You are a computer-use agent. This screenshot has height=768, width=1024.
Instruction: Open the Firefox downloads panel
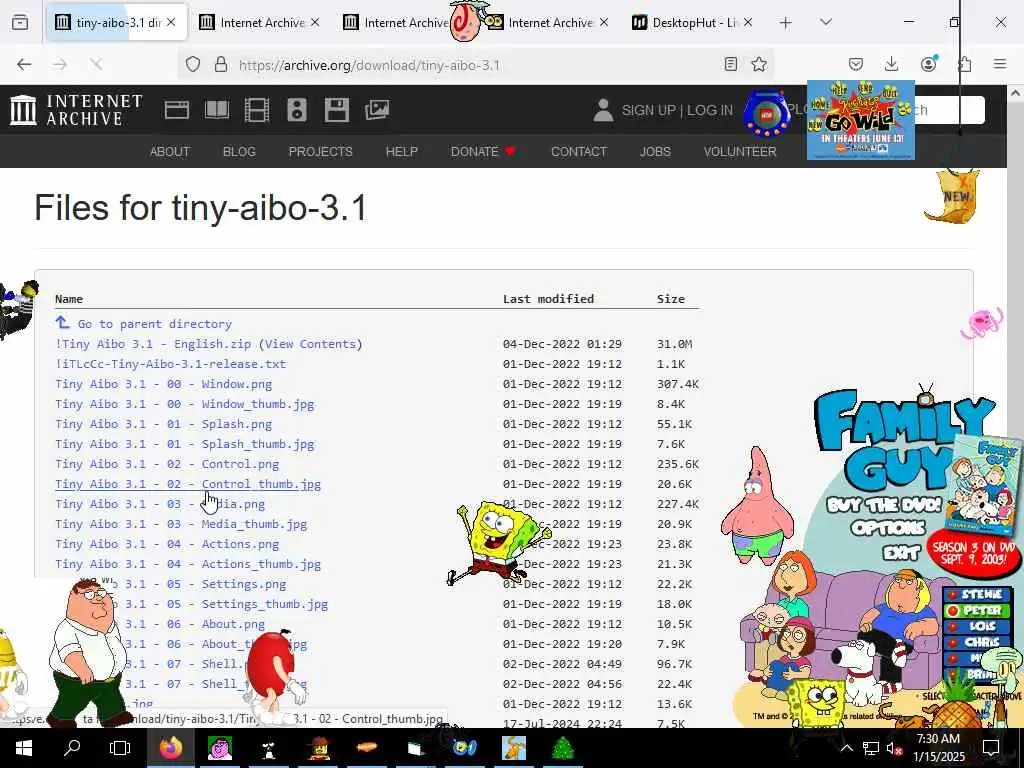click(891, 64)
